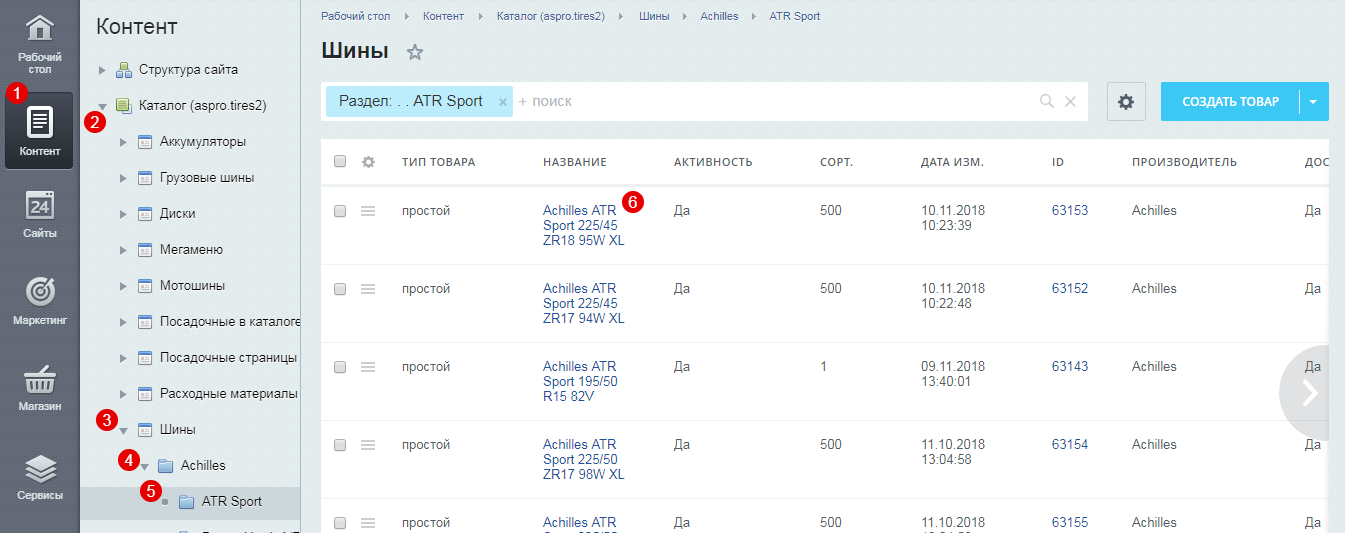Click the search magnifier icon
This screenshot has height=533, width=1345.
[x=1047, y=101]
